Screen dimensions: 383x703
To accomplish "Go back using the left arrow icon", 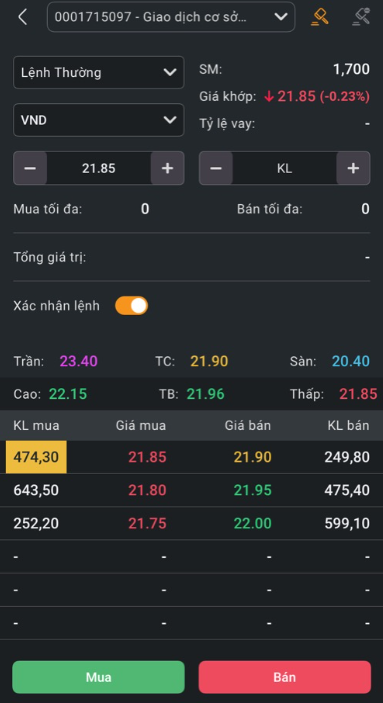I will [x=22, y=17].
